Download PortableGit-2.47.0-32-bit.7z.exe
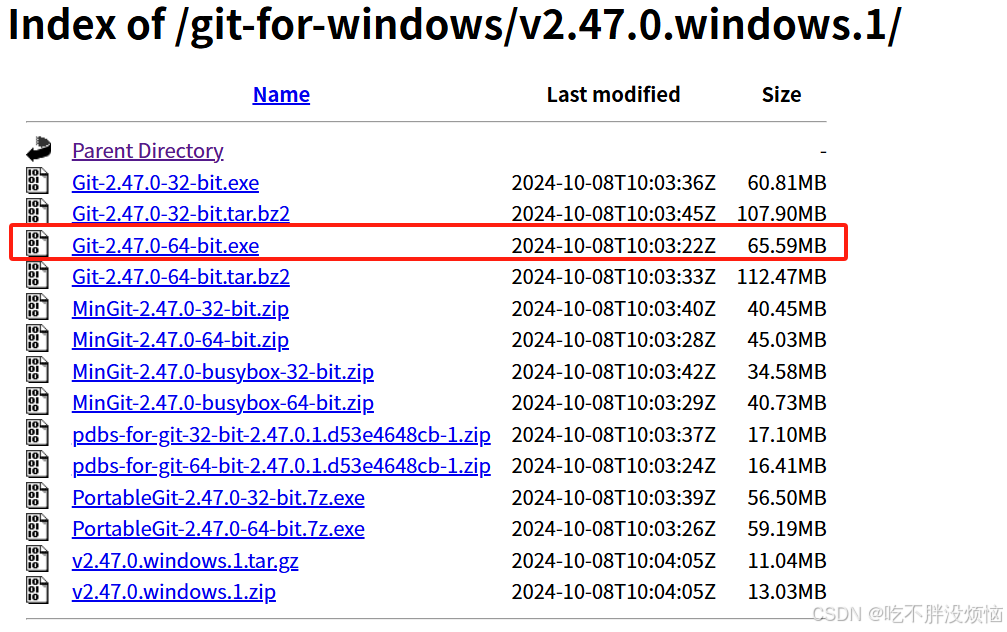1007x632 pixels. pyautogui.click(x=218, y=498)
